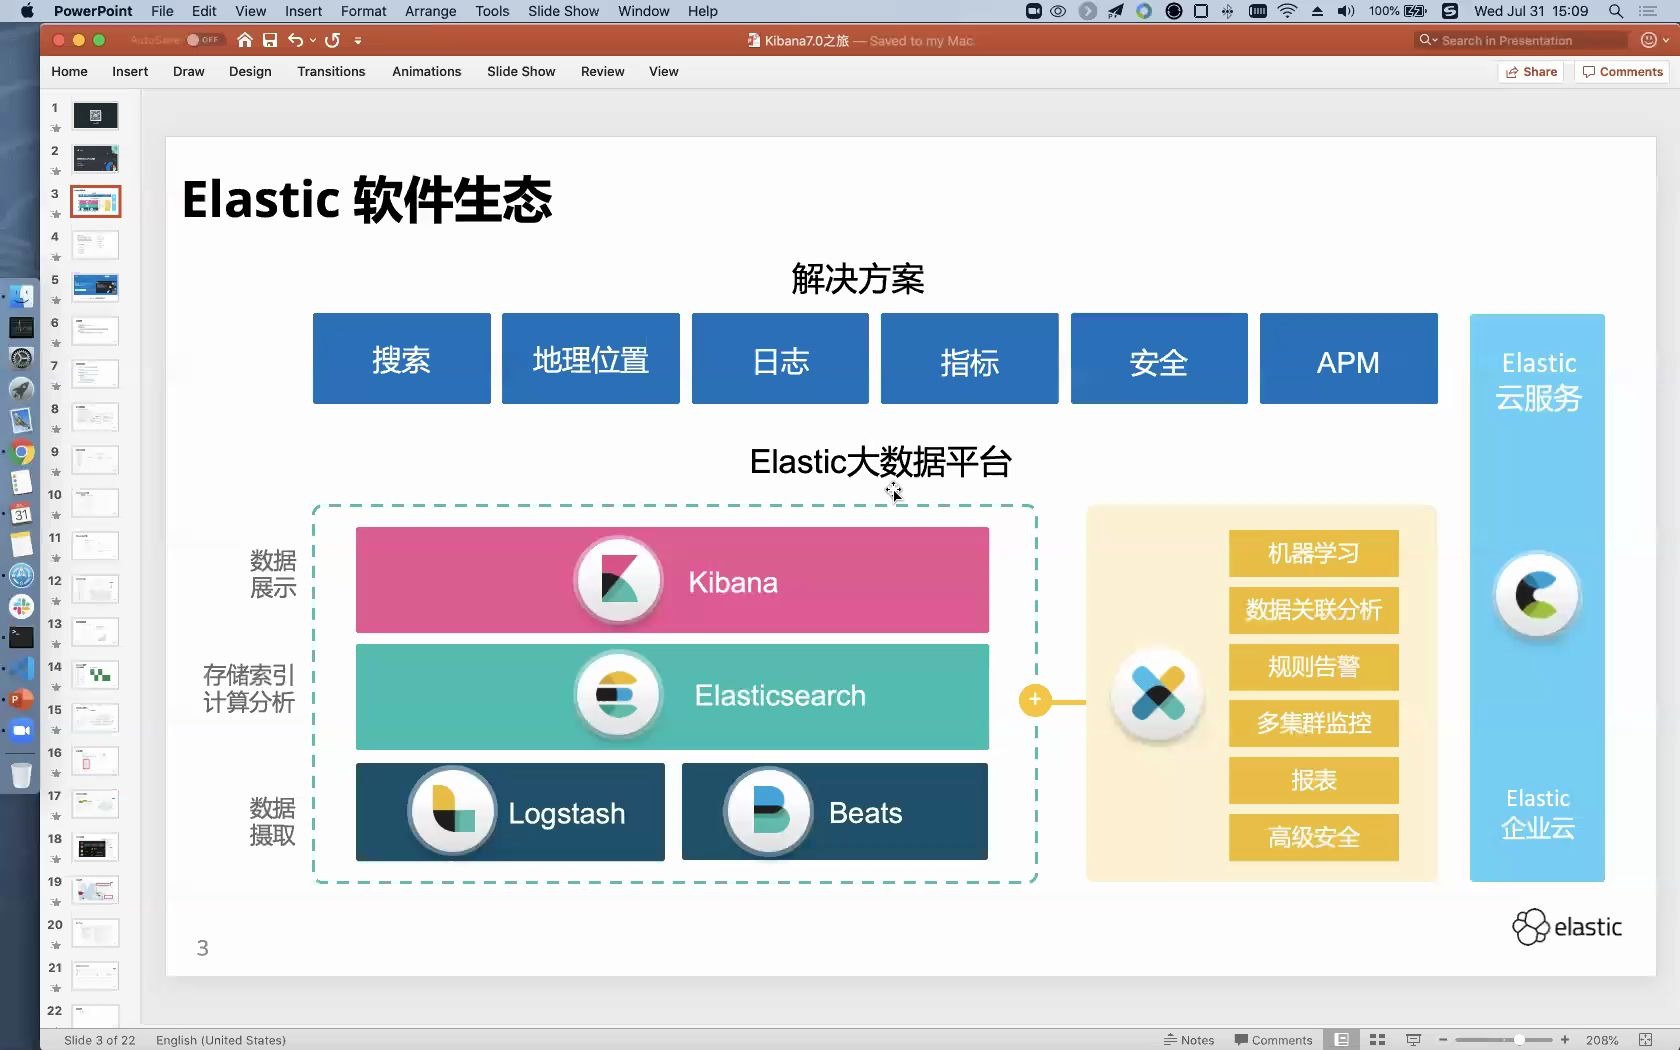This screenshot has width=1680, height=1050.
Task: Switch to Normal view icon
Action: pyautogui.click(x=1342, y=1040)
